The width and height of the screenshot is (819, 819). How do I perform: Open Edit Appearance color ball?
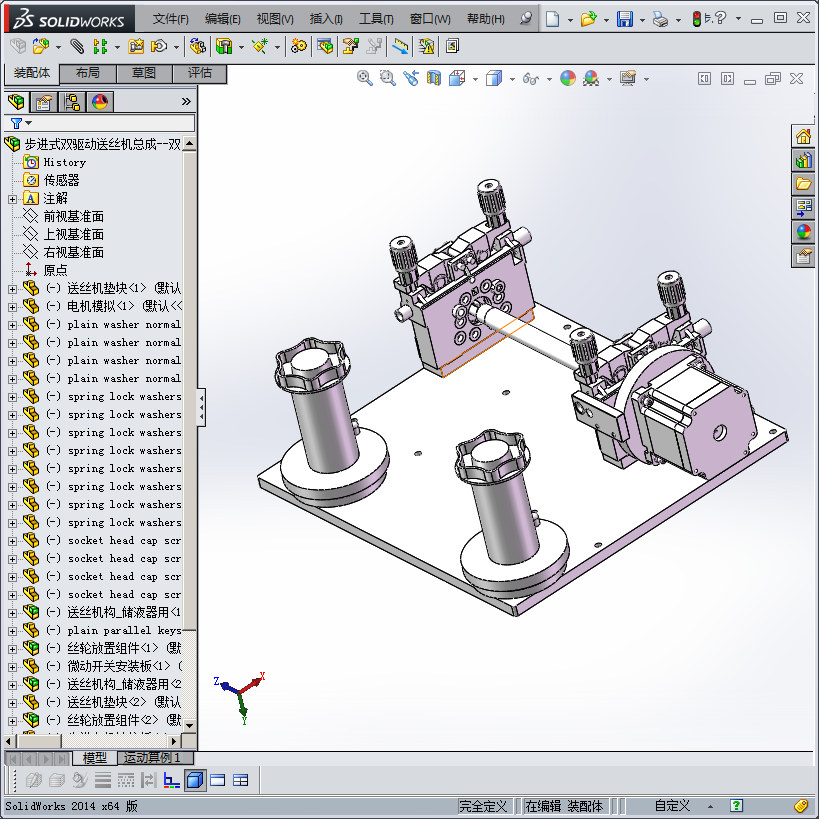coord(568,78)
